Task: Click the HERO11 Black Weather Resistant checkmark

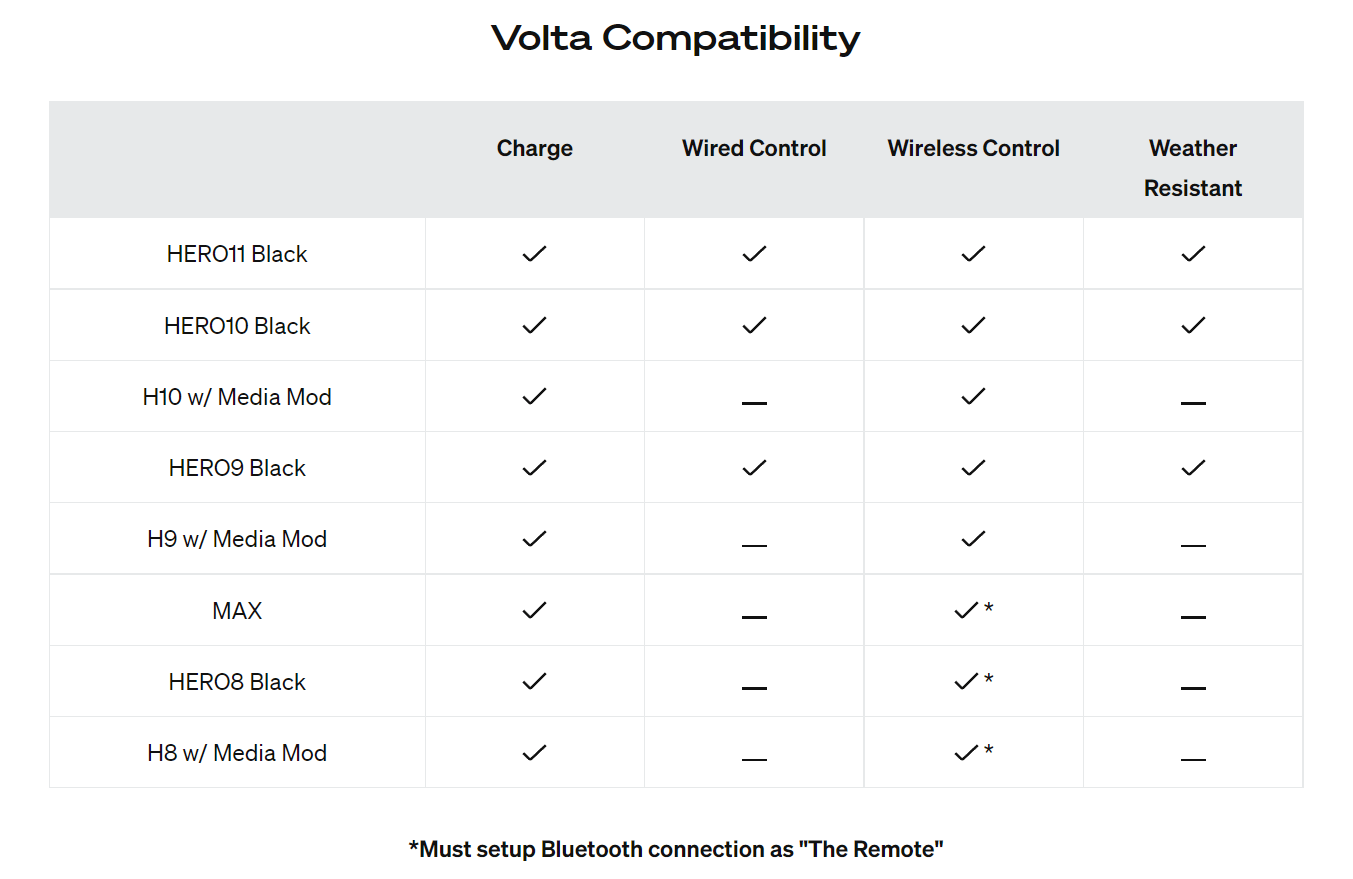Action: coord(1193,254)
